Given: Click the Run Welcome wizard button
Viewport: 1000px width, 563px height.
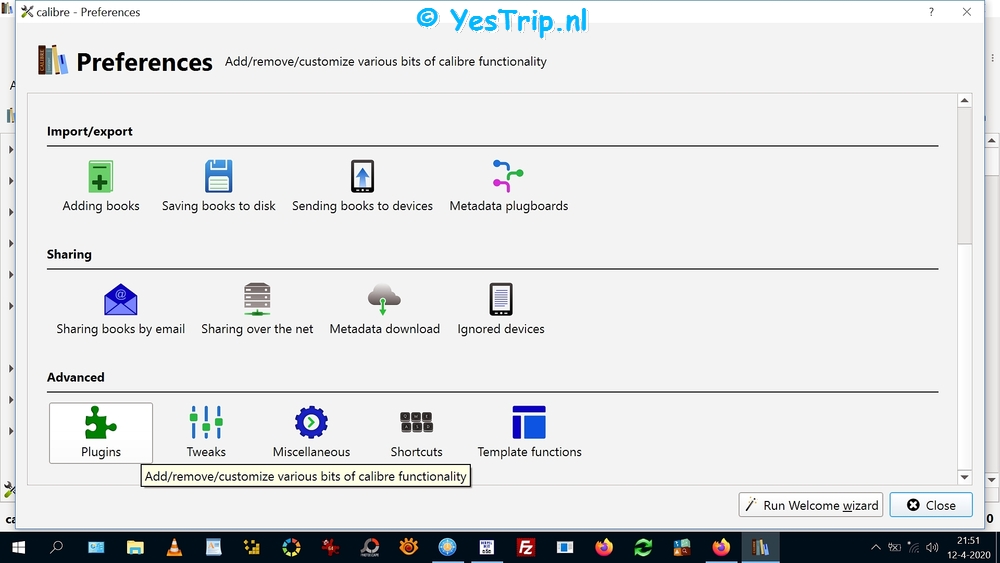Looking at the screenshot, I should pos(811,505).
